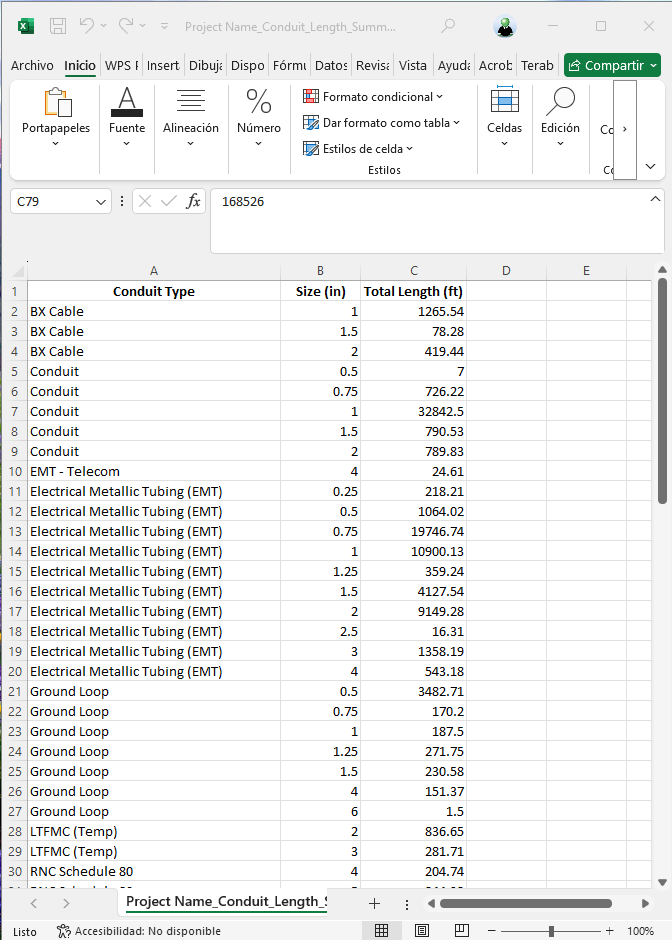Click the green Compartir button

[612, 66]
